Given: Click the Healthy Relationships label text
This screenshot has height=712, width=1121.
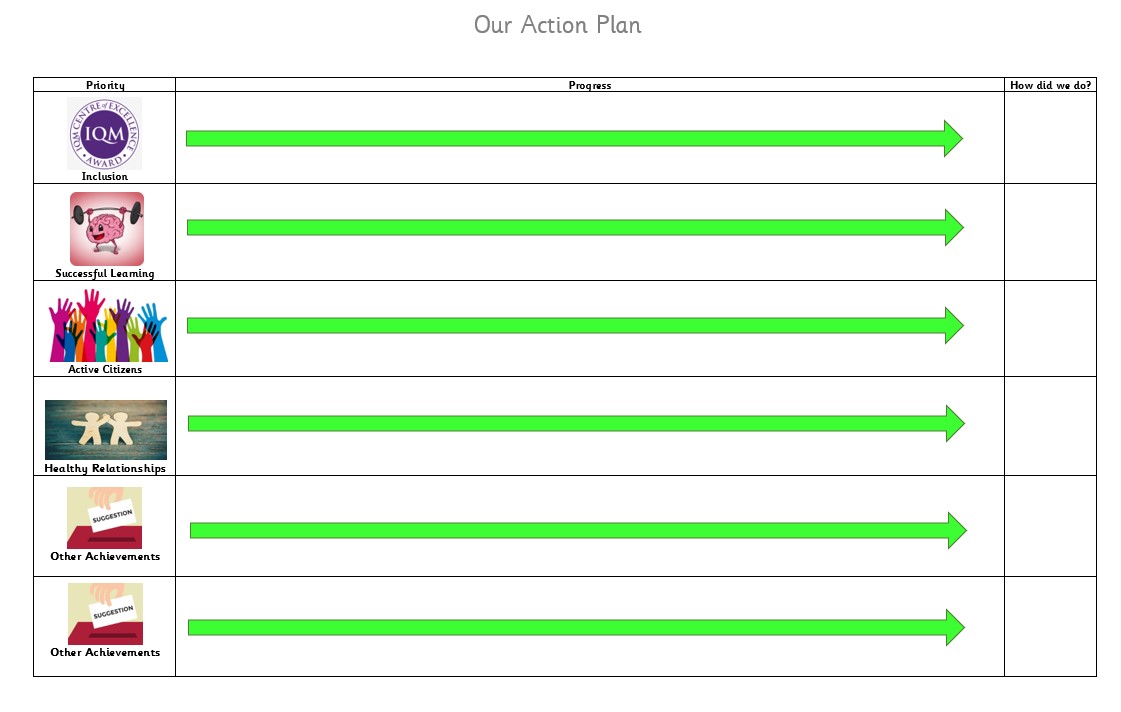Looking at the screenshot, I should click(105, 468).
